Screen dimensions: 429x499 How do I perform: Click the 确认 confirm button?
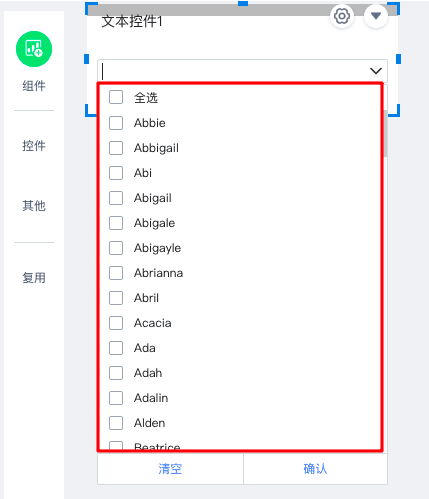[x=315, y=469]
